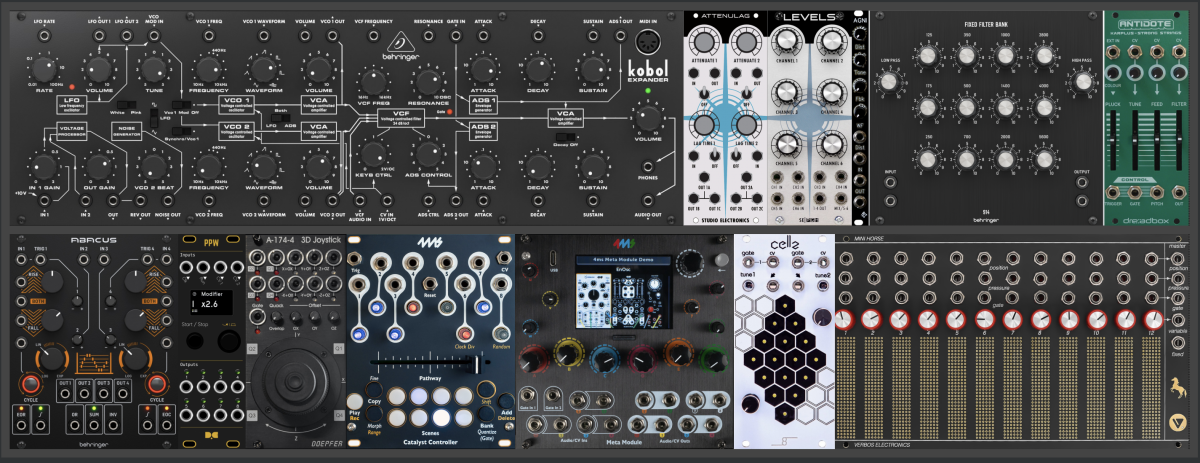Click the Attenulag ATTENUATE 1 knob
Screen dimensions: 1200x463
coord(703,43)
